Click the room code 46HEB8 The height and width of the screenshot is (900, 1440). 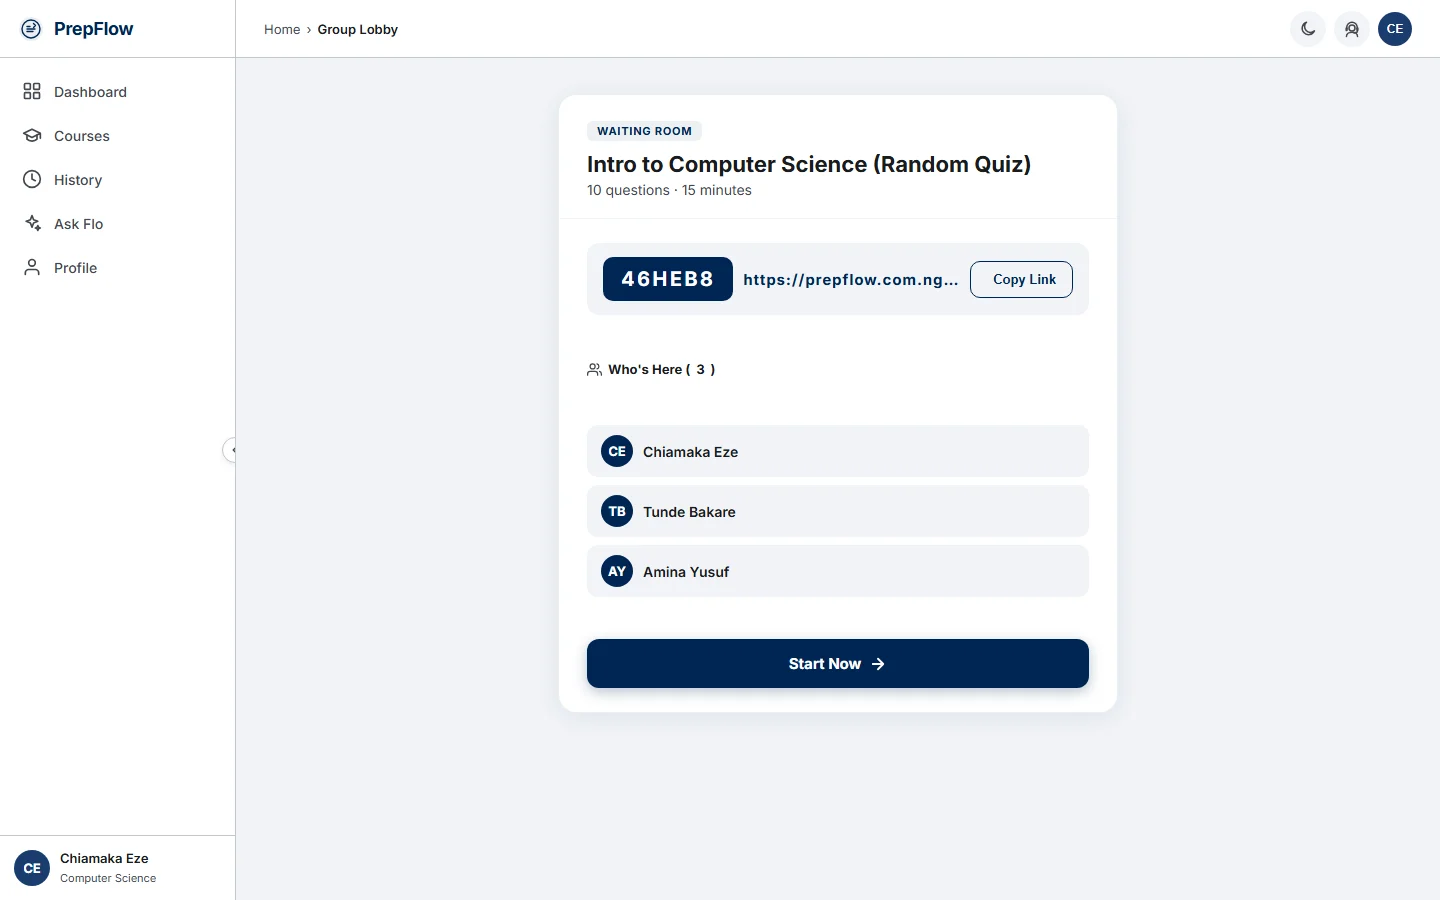[668, 279]
